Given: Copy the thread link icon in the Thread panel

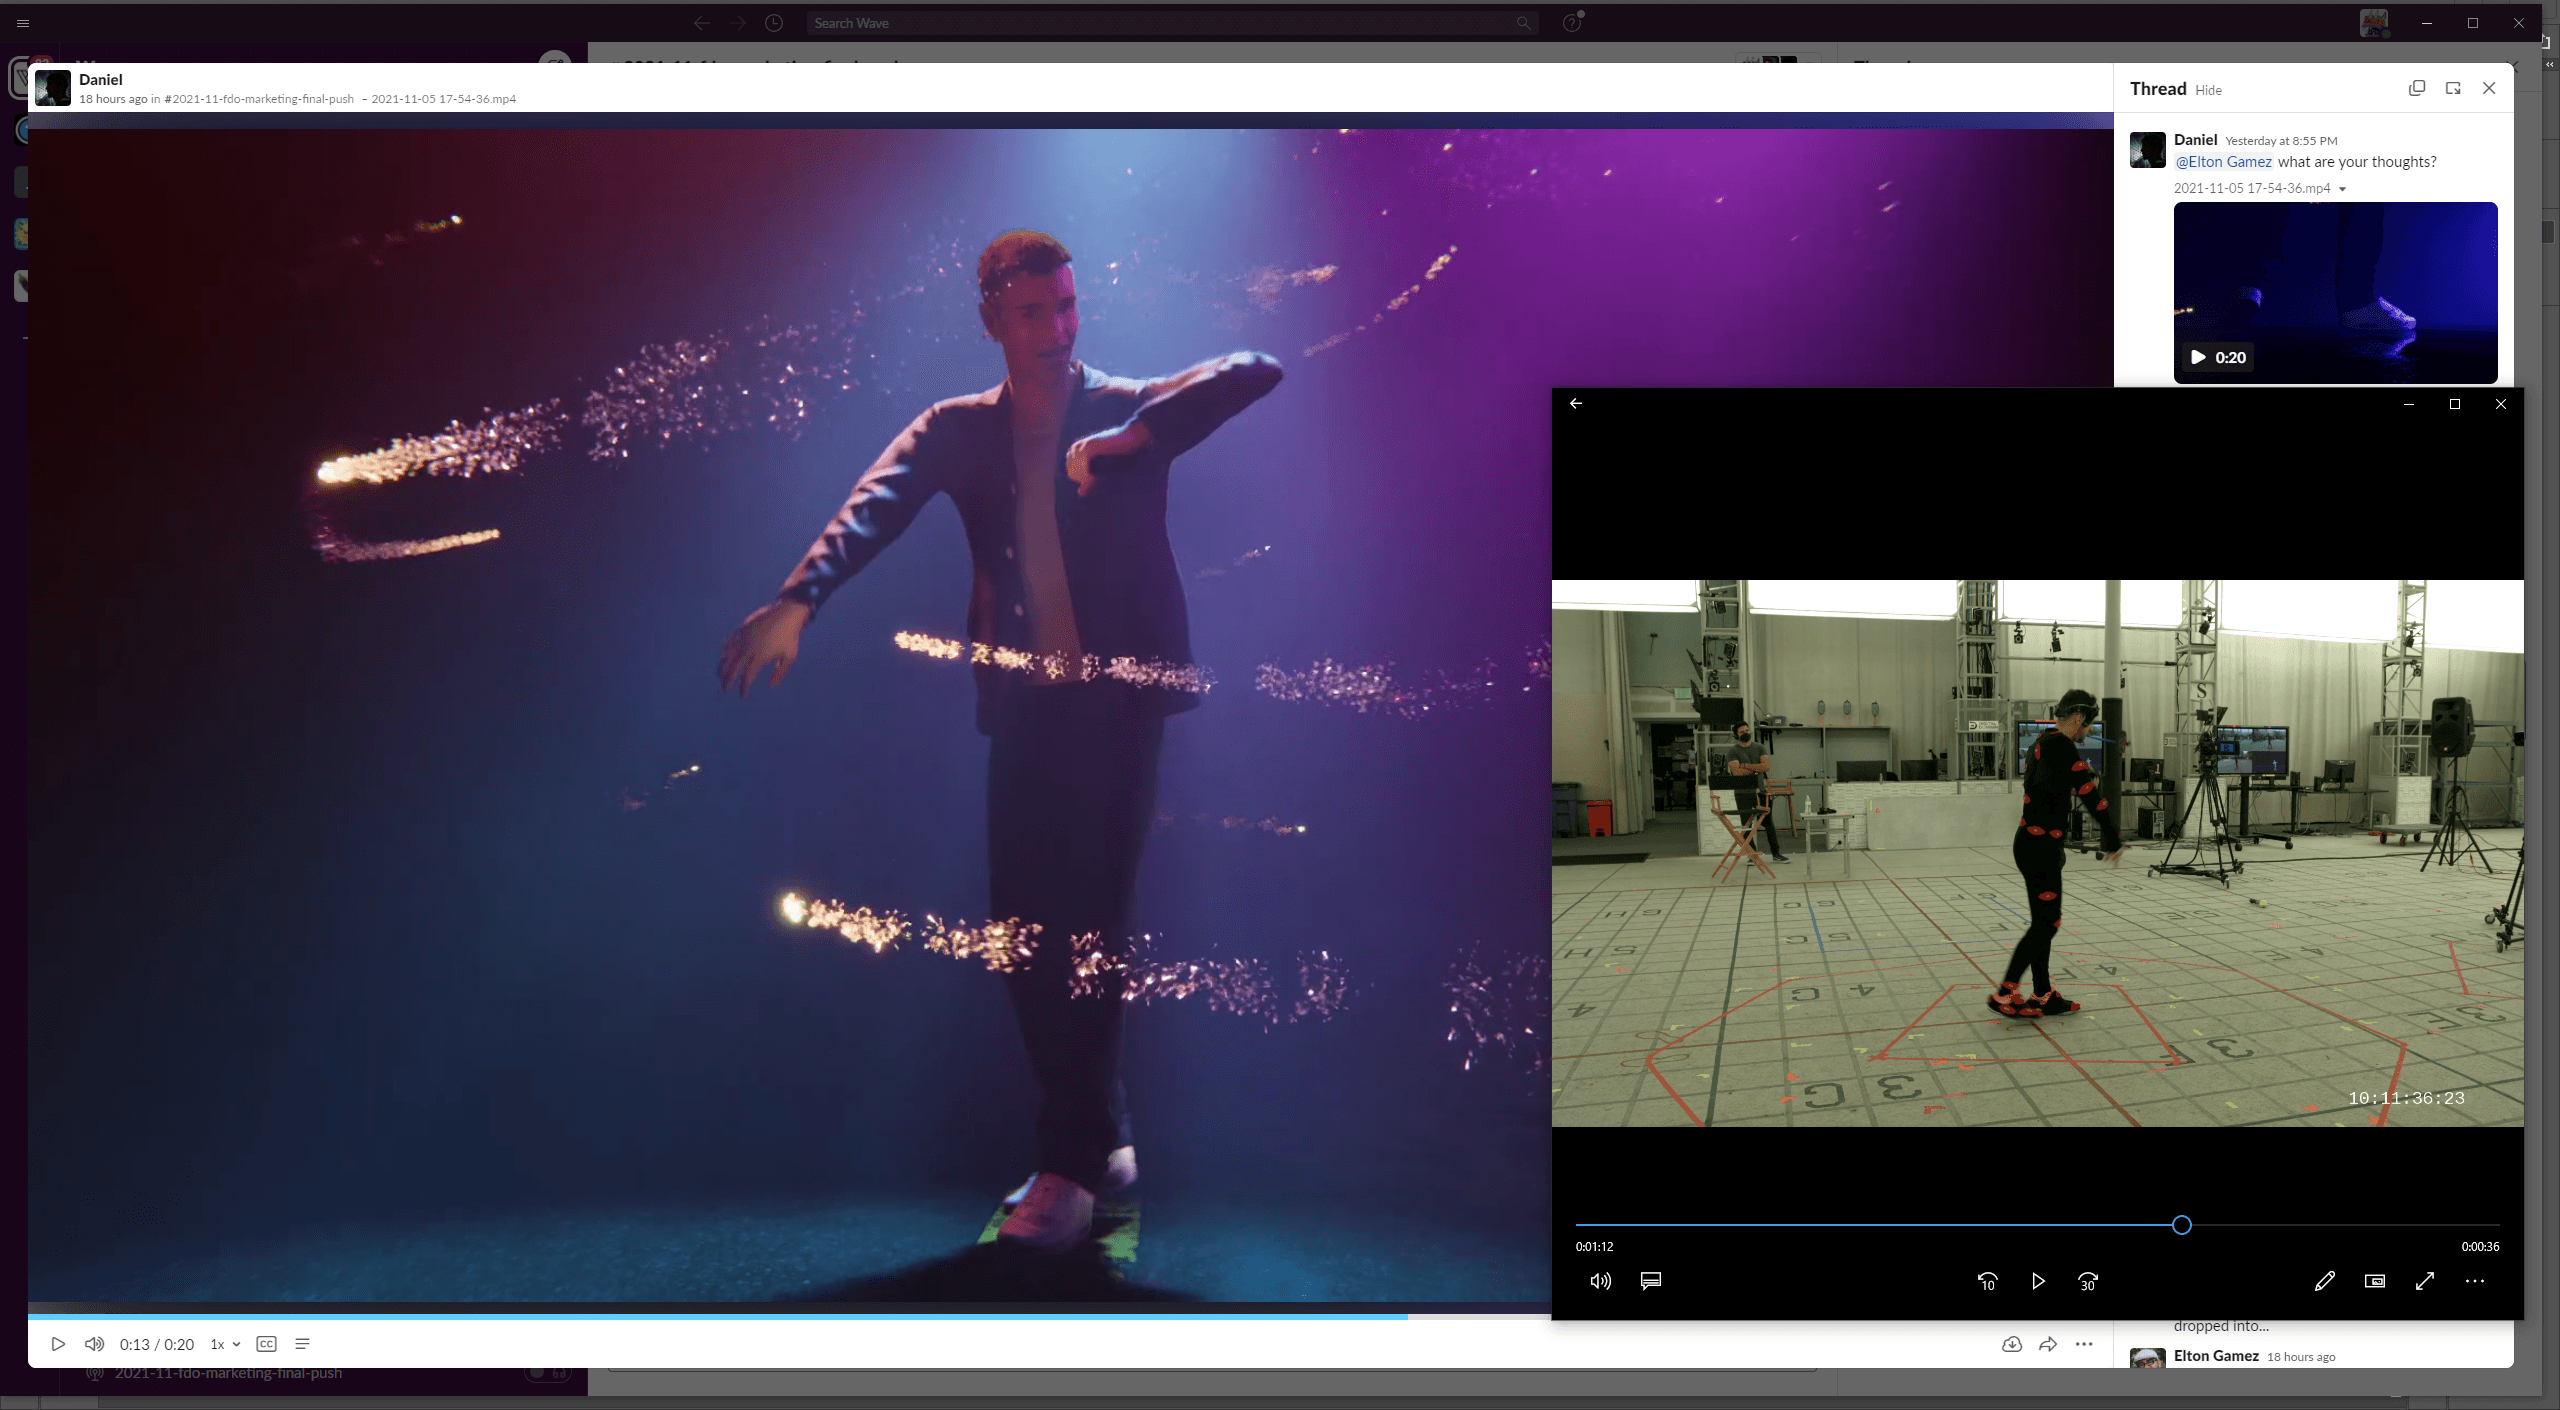Looking at the screenshot, I should (2416, 88).
